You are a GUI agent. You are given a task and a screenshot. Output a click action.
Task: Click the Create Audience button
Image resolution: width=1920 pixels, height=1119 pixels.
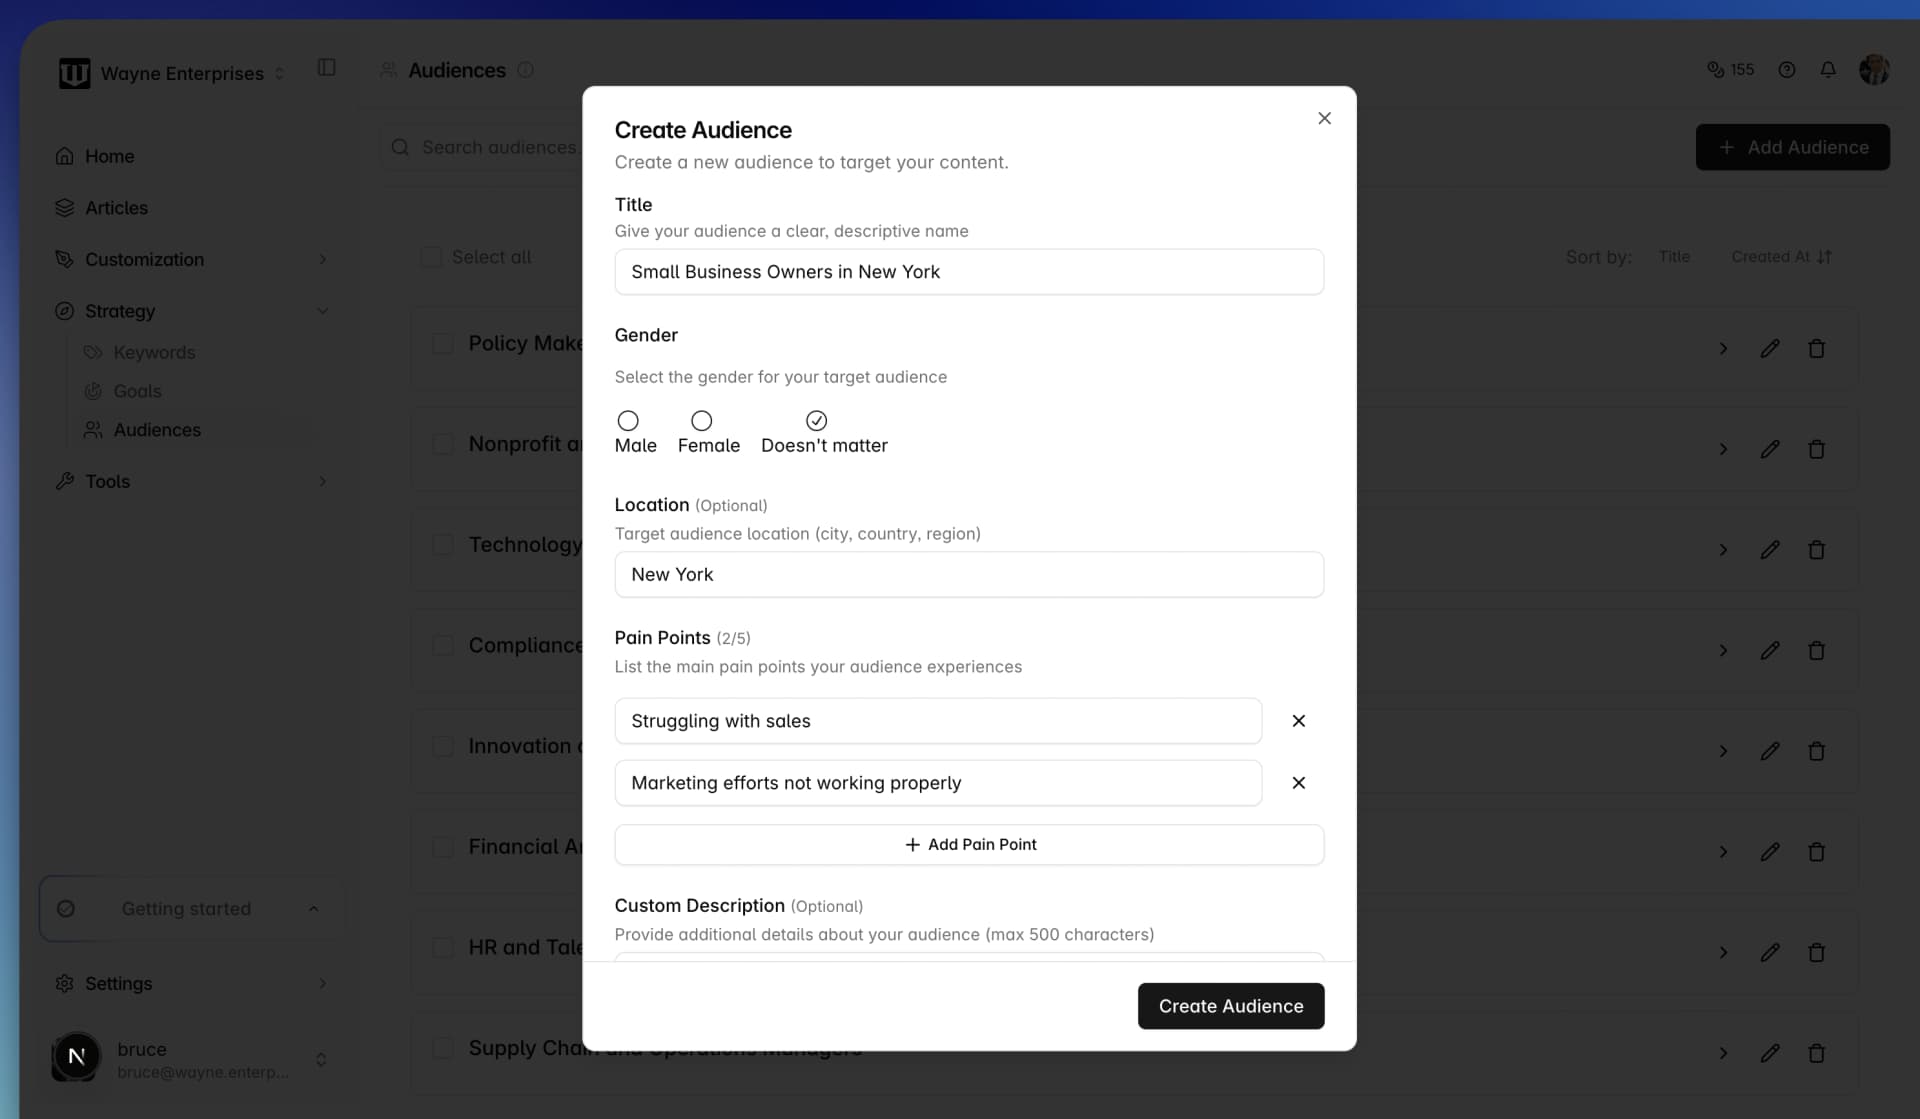coord(1230,1006)
